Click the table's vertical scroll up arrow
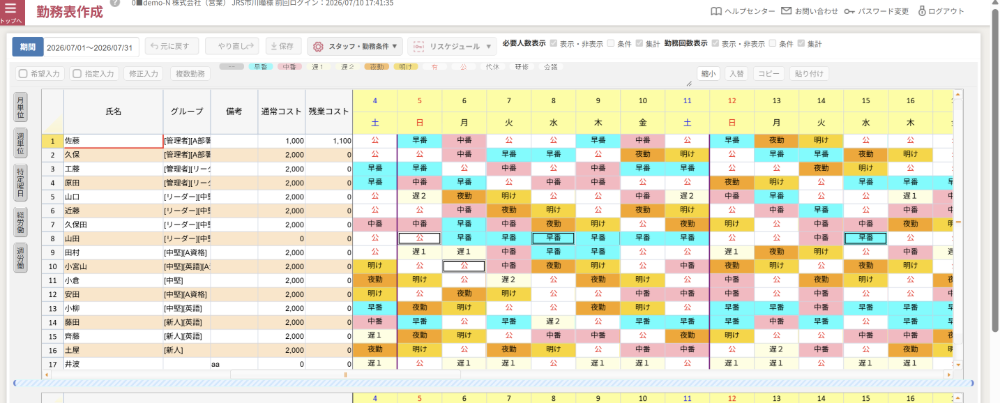1000x403 pixels. 957,93
